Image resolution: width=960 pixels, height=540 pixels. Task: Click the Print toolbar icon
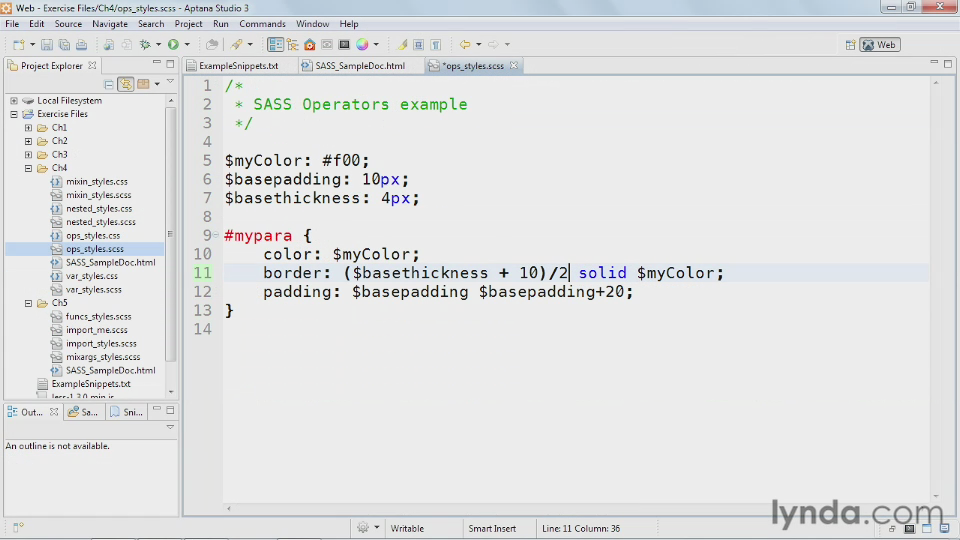tap(81, 45)
